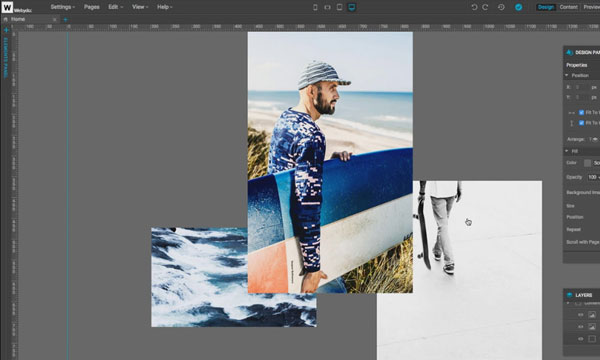Collapse the Position section in Properties
This screenshot has width=600, height=360.
[567, 75]
